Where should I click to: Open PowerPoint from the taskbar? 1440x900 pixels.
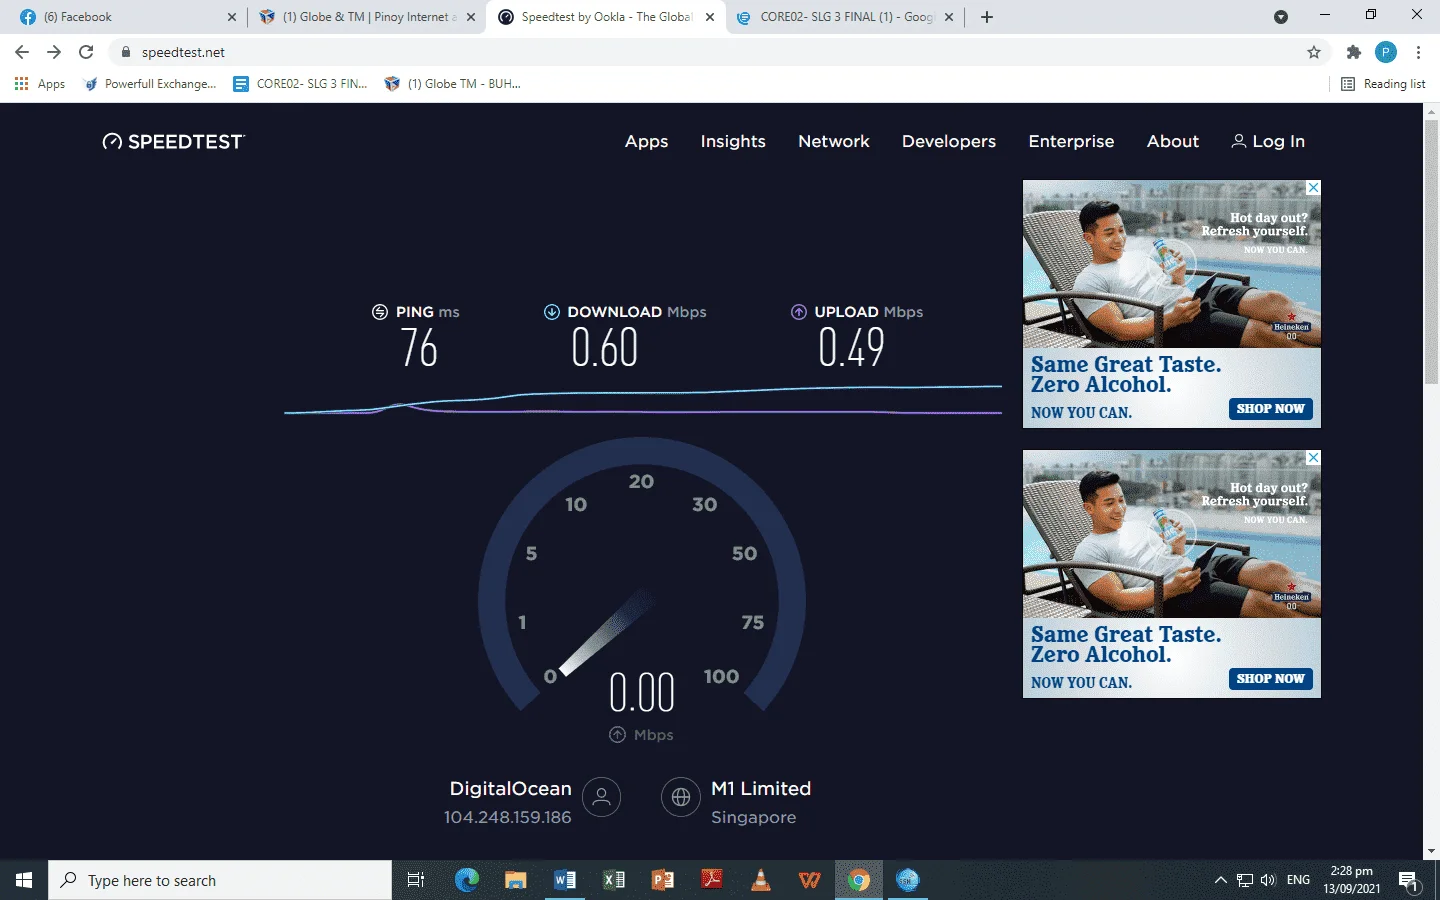(663, 880)
